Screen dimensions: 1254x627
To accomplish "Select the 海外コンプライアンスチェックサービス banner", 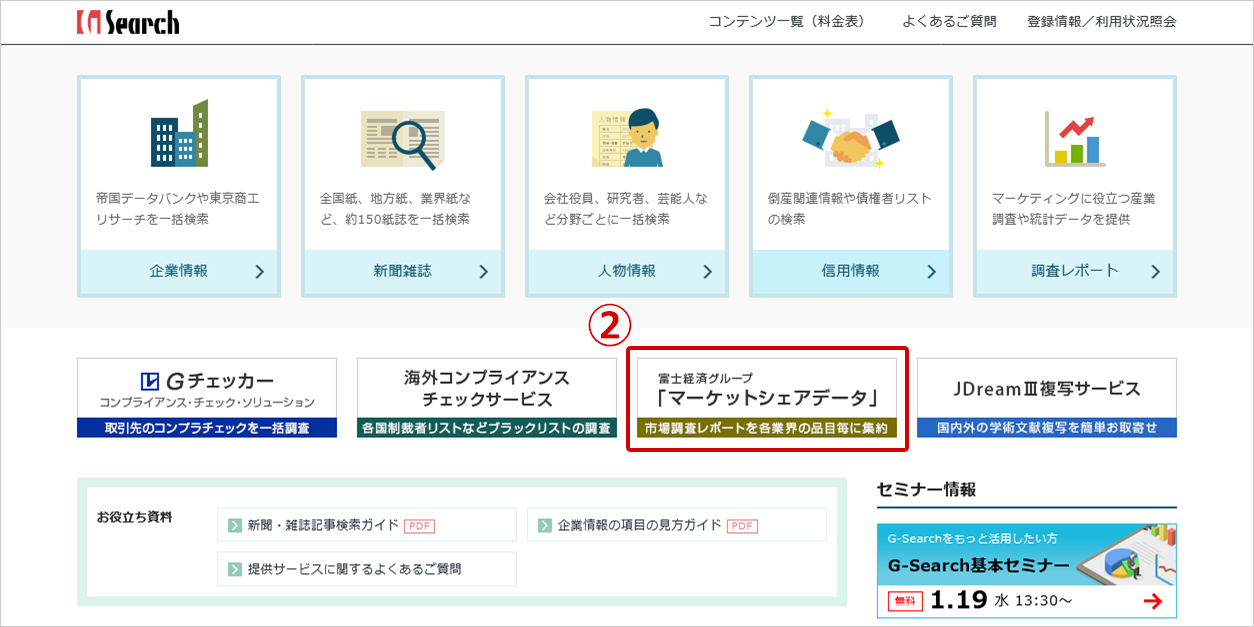I will pos(487,398).
